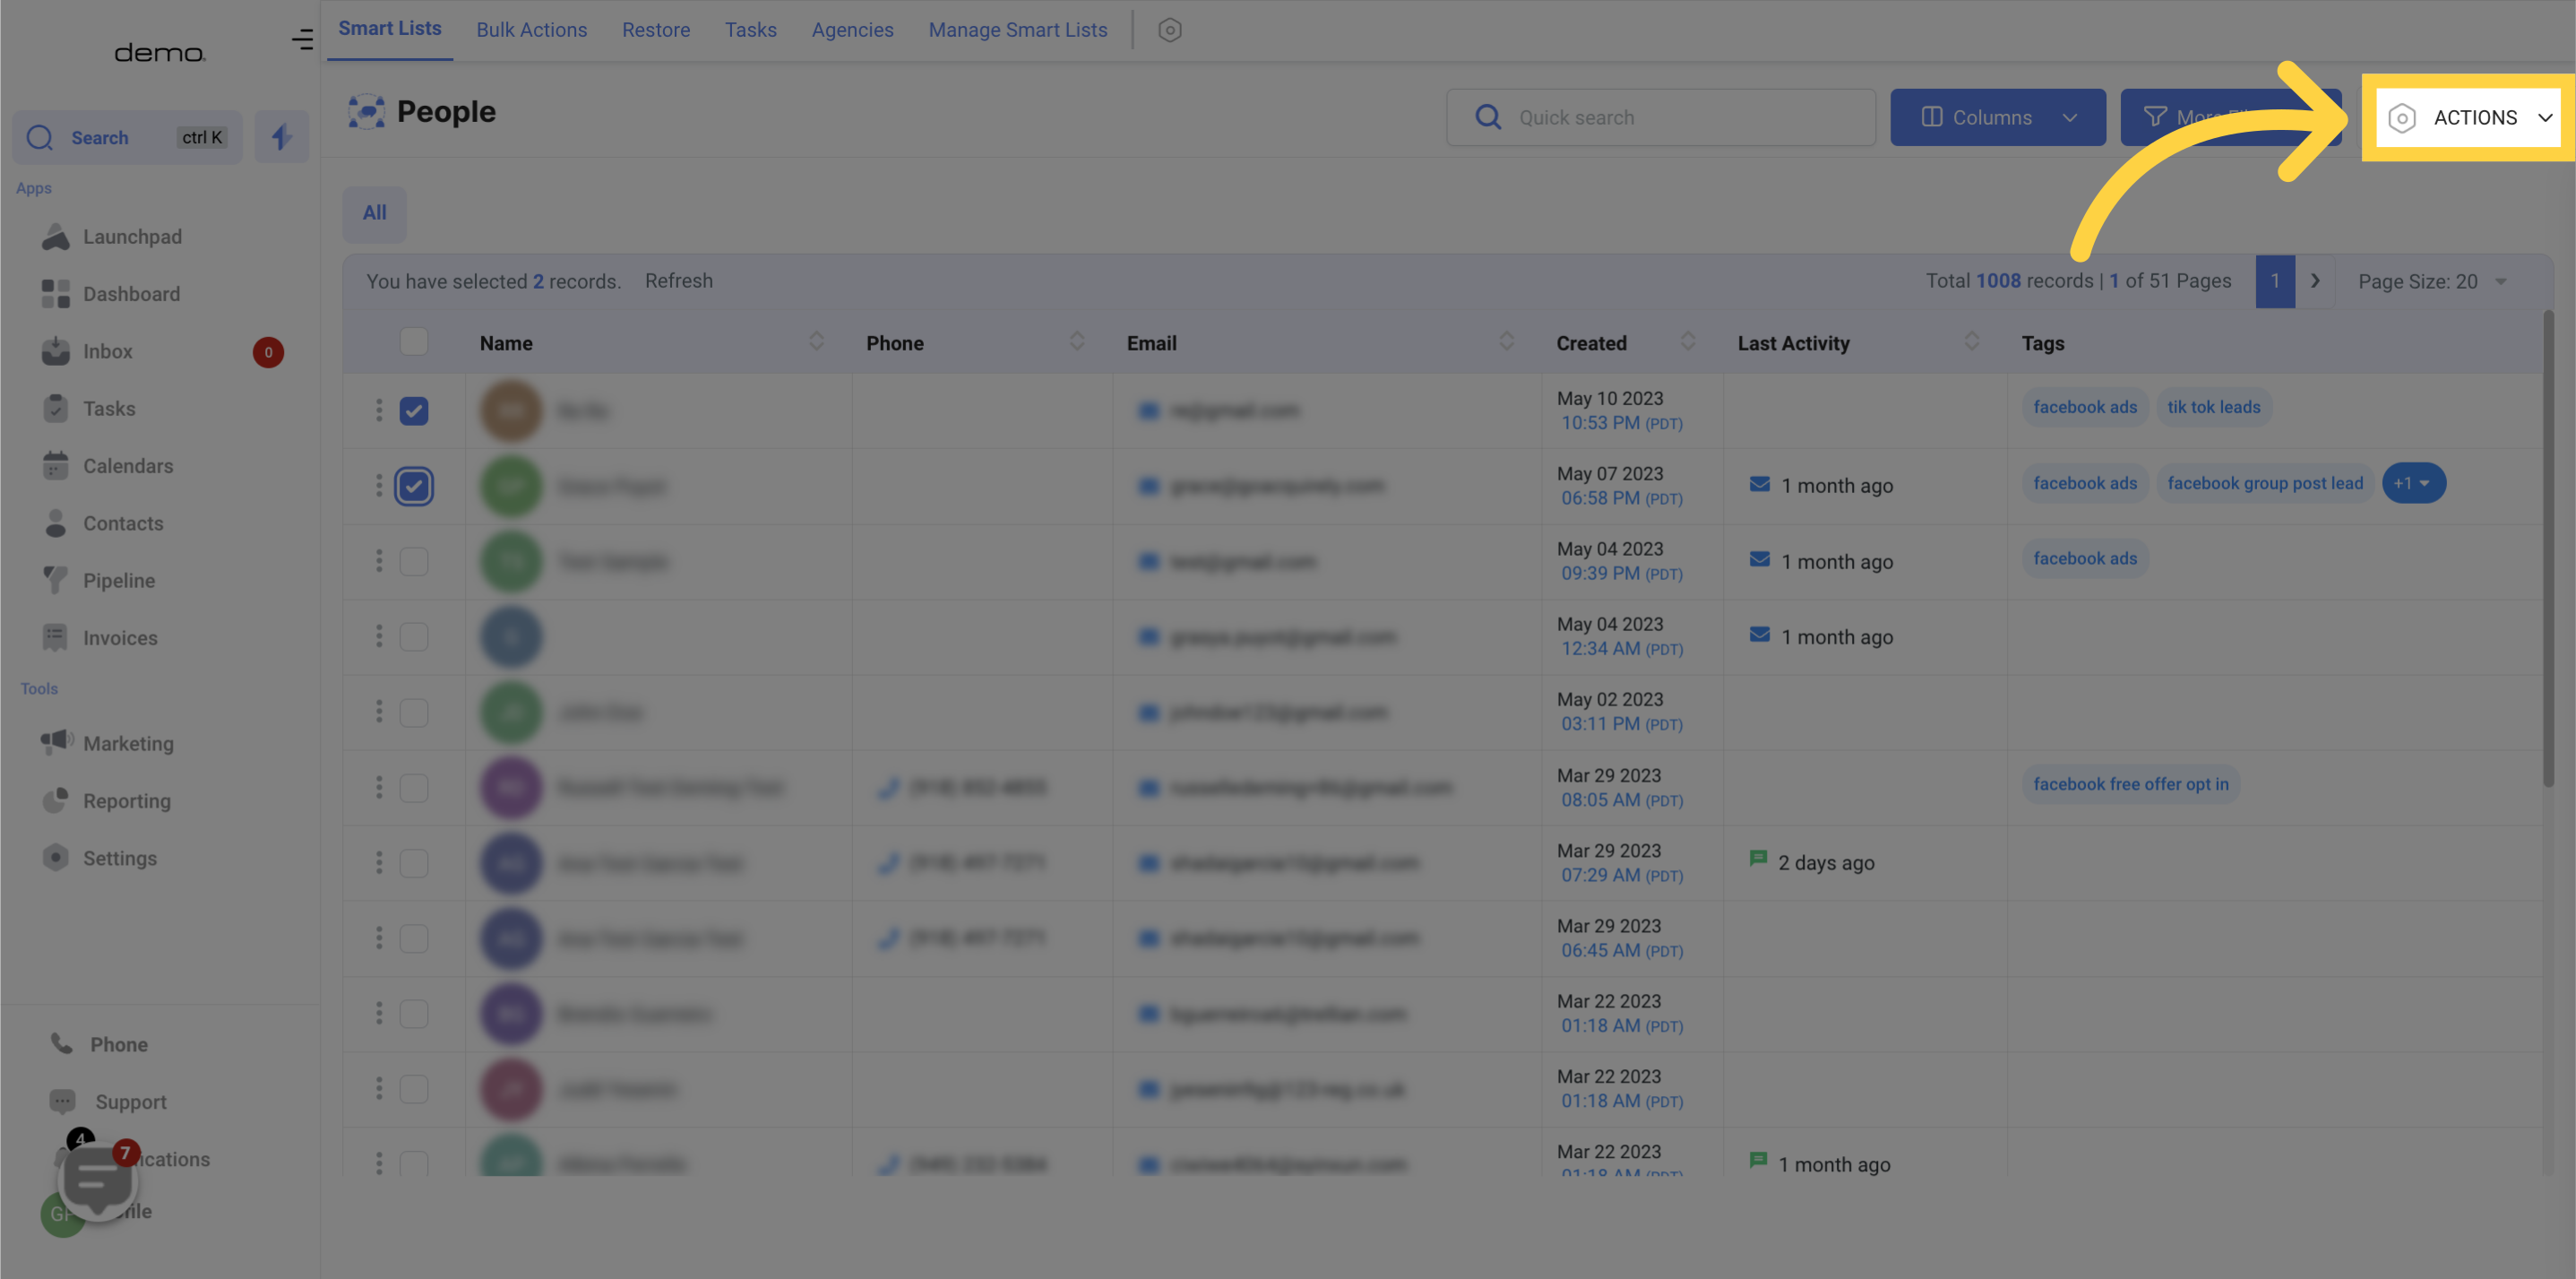This screenshot has width=2576, height=1279.
Task: Click the lightning bolt quick actions icon
Action: click(x=281, y=137)
